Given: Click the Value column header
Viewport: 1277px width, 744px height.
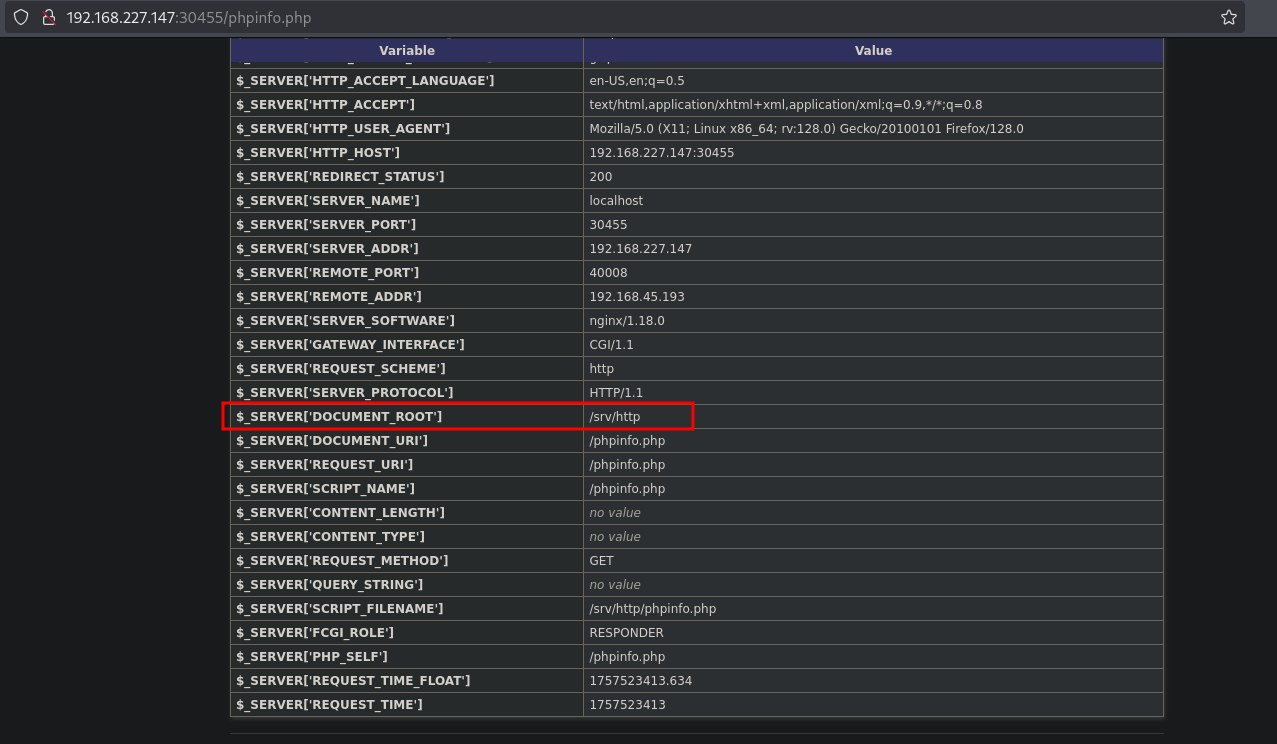Looking at the screenshot, I should pyautogui.click(x=872, y=50).
